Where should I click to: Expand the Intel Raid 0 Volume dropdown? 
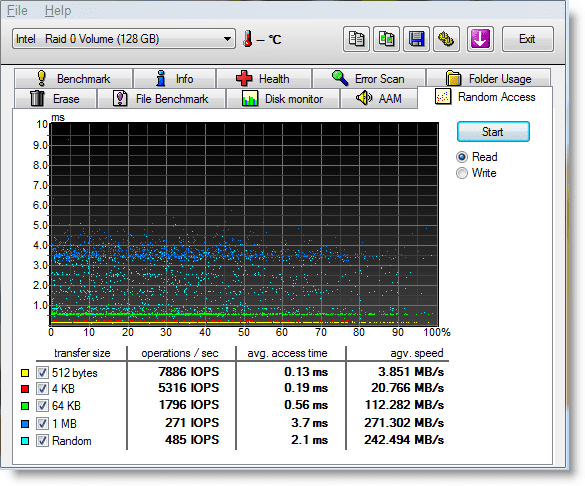(124, 39)
